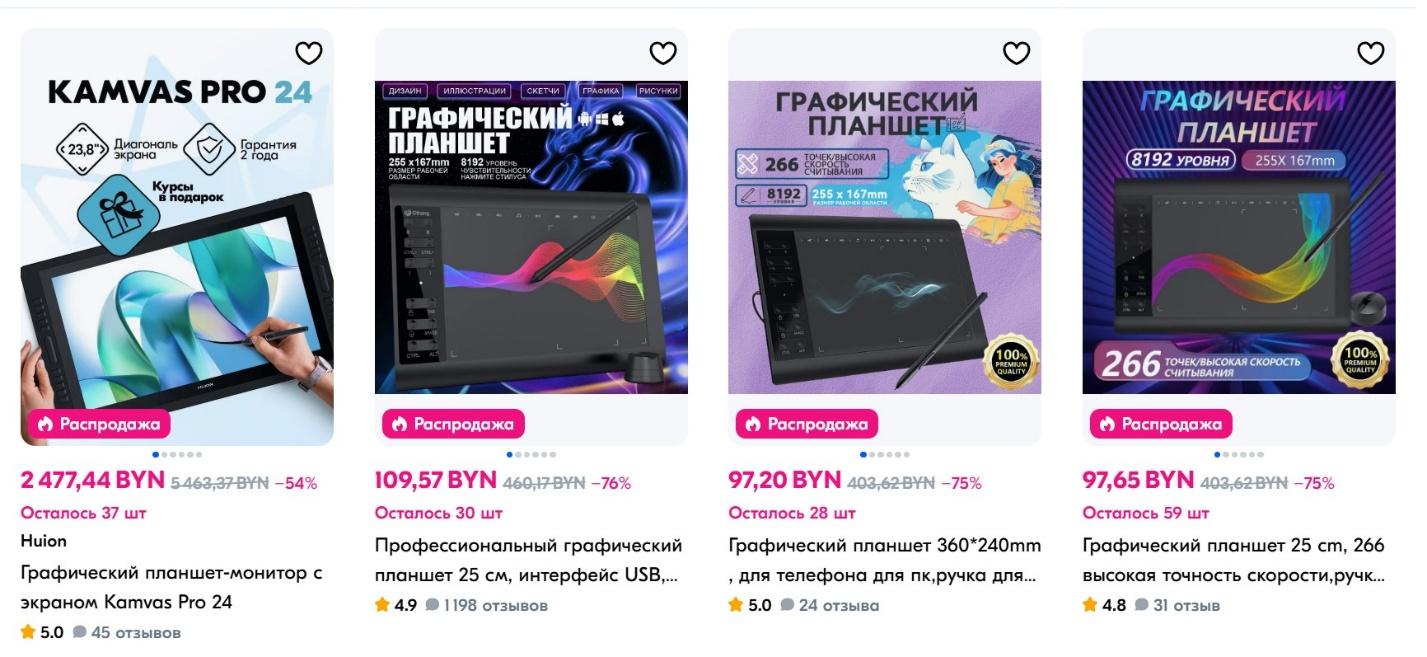Screen dimensions: 1427x657
Task: Click Распродажа badge on 97,65 BYN tablet
Action: pos(1162,424)
